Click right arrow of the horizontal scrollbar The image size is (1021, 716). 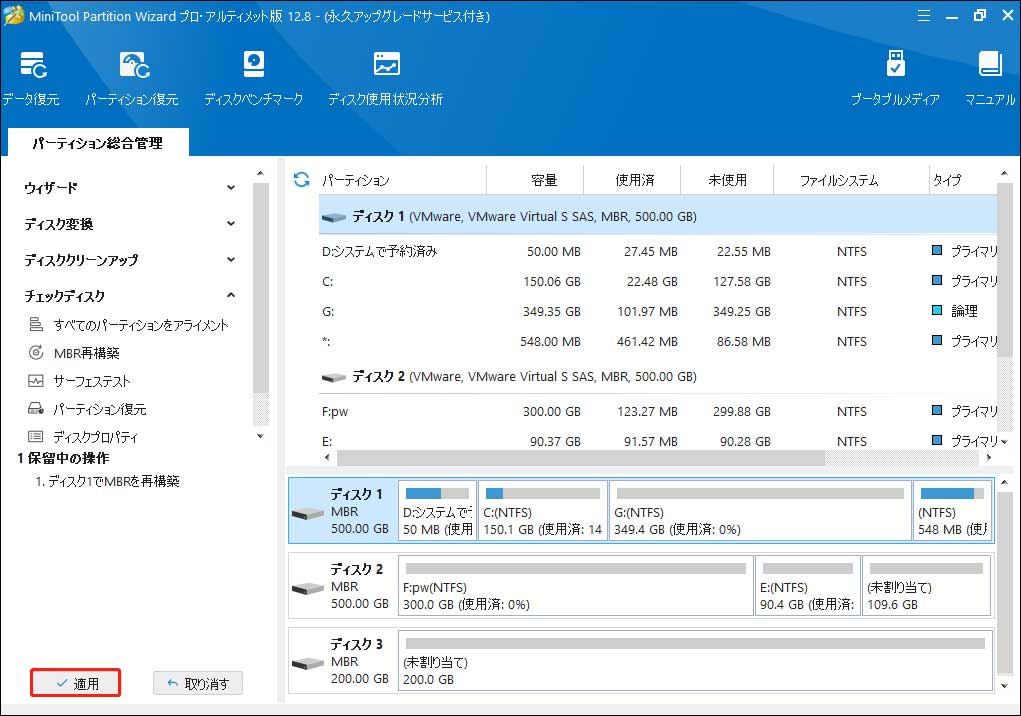point(989,458)
